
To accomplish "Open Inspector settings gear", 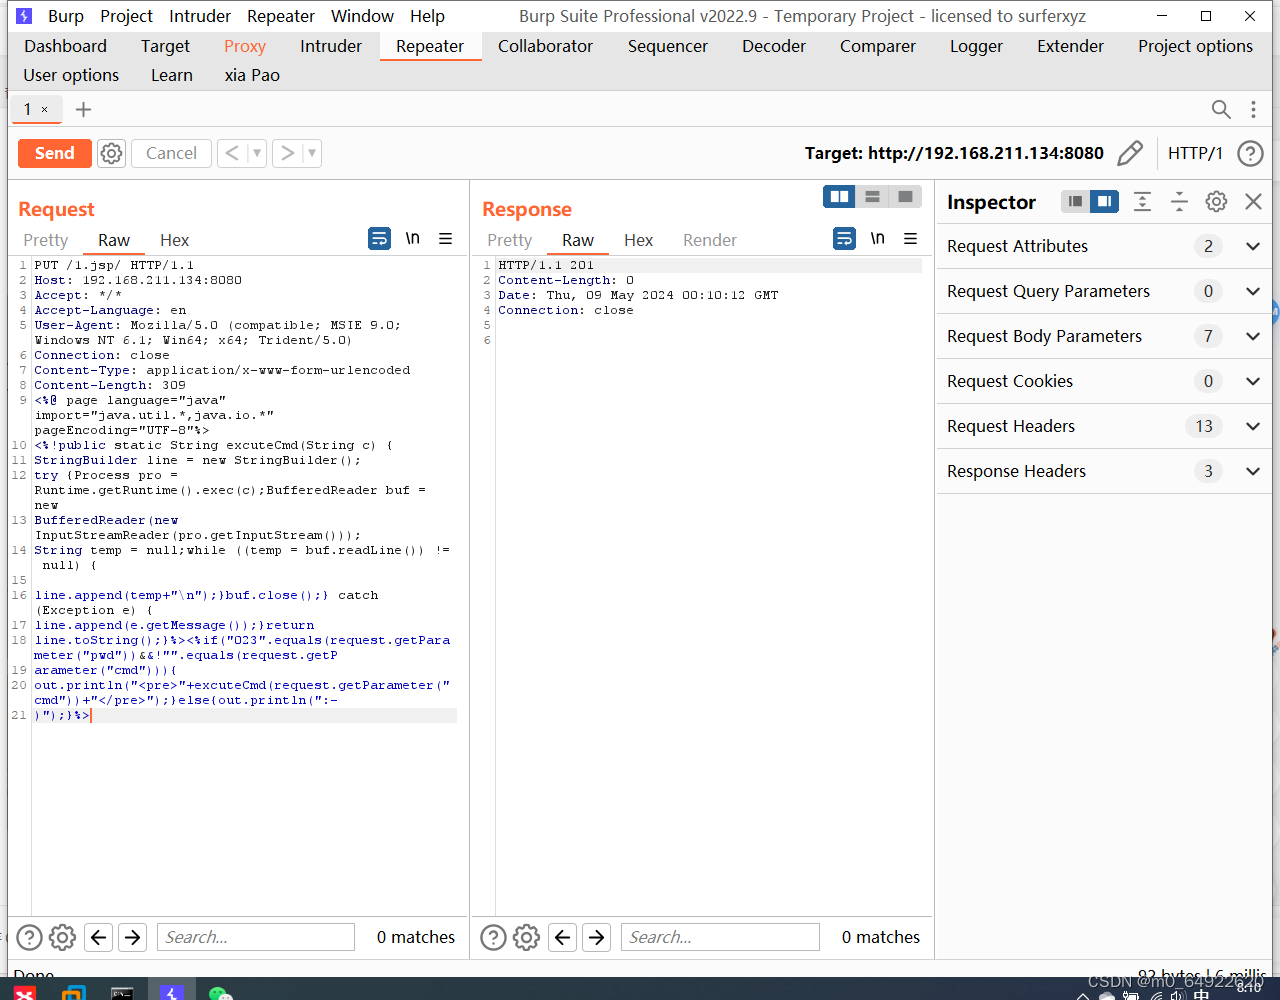I will [1216, 202].
